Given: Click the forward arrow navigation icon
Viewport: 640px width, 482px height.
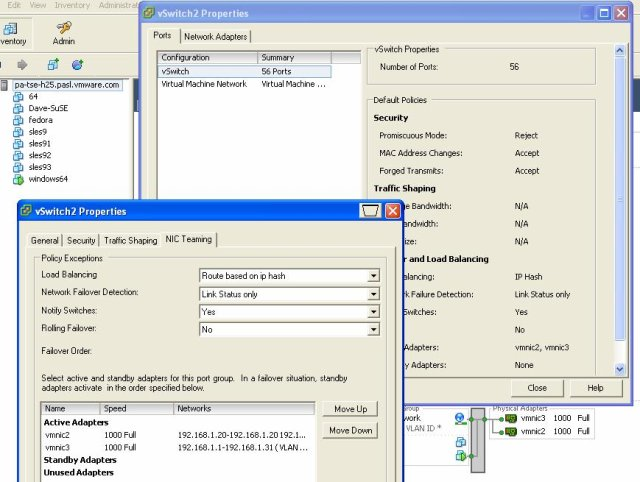Looking at the screenshot, I should (x=22, y=64).
